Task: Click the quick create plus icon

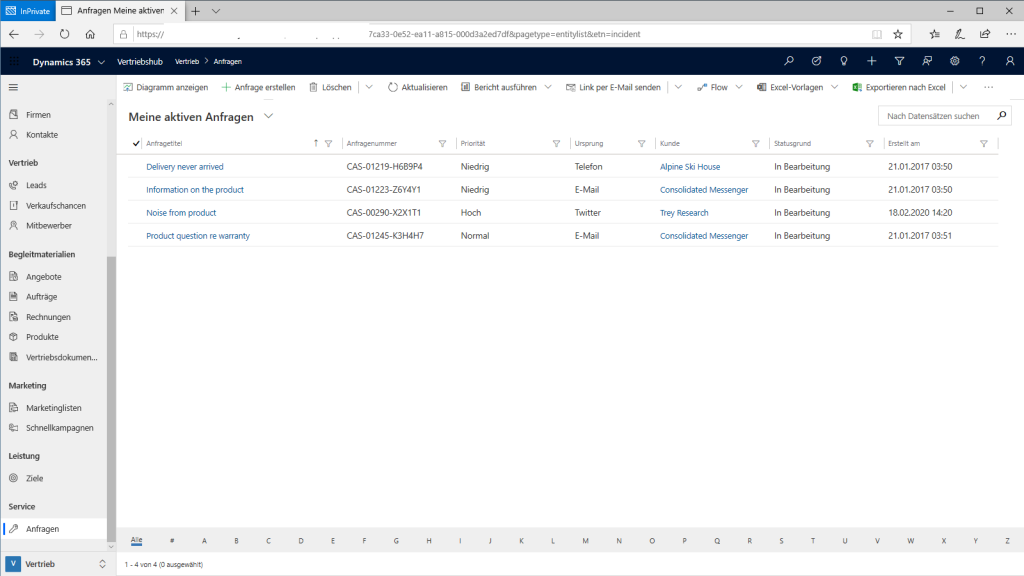Action: 871,61
